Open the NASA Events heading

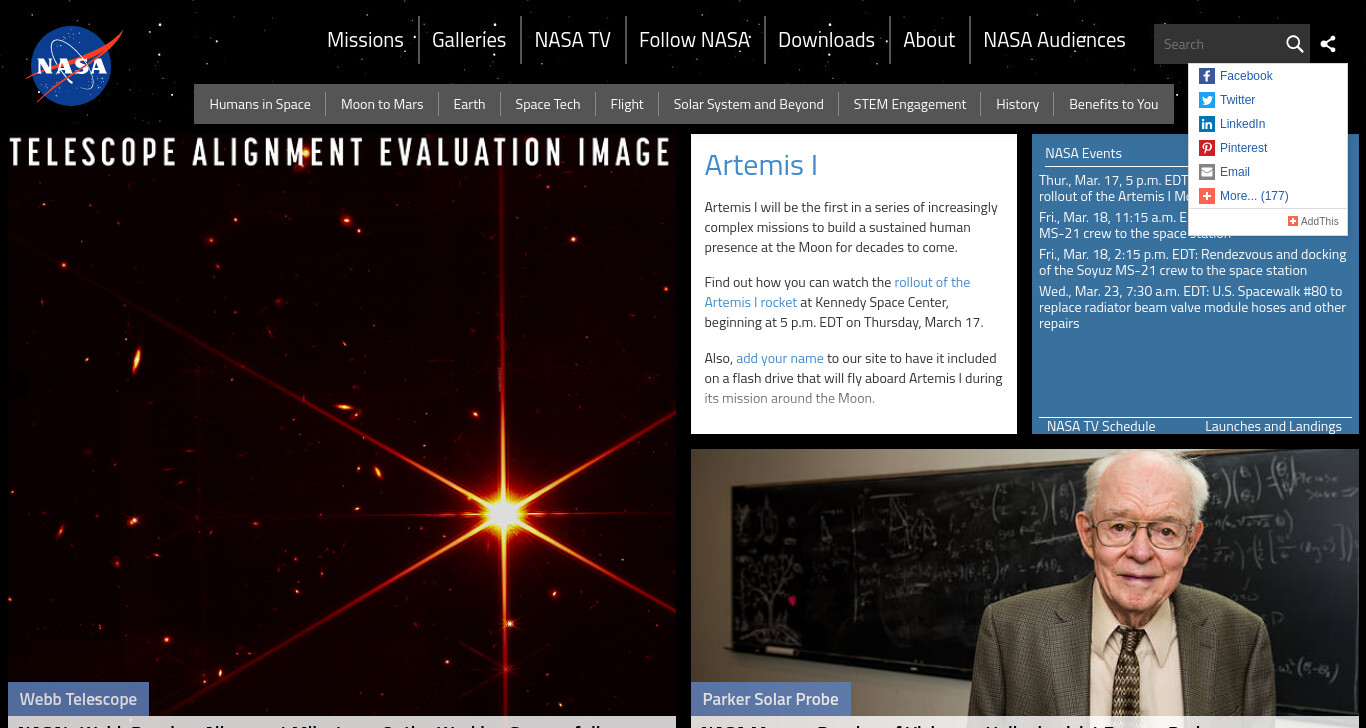coord(1083,153)
